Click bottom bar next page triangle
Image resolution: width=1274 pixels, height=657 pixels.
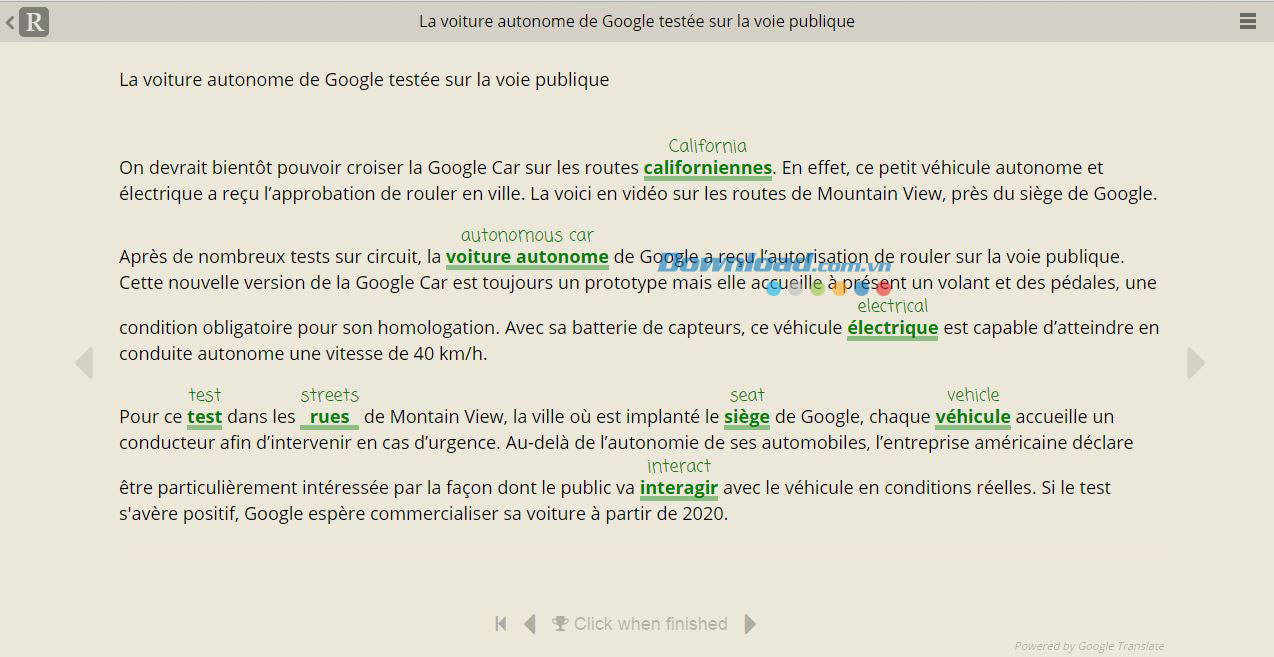pos(750,624)
